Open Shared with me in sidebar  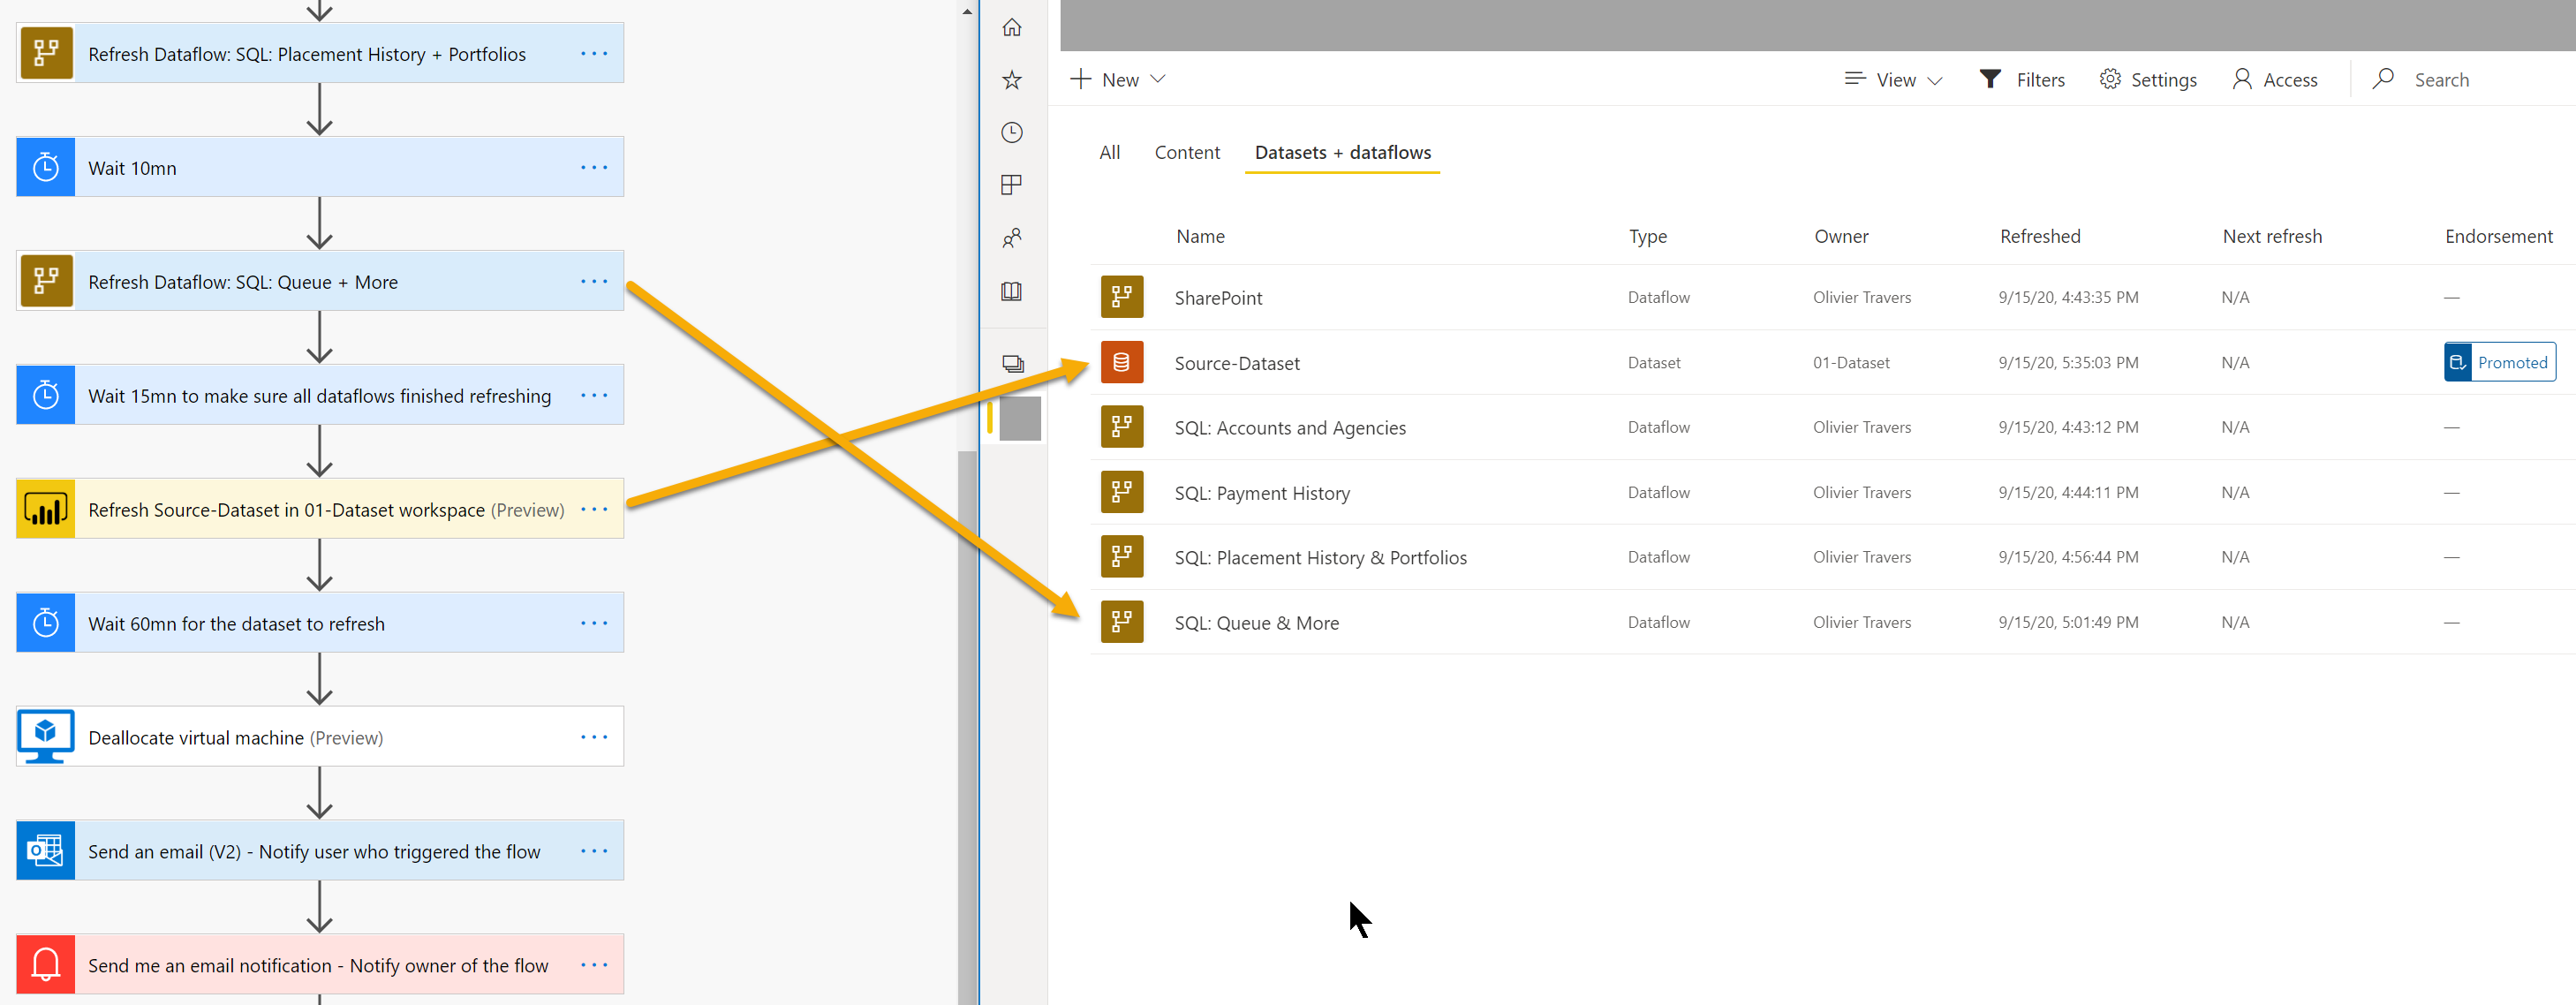pyautogui.click(x=1012, y=238)
